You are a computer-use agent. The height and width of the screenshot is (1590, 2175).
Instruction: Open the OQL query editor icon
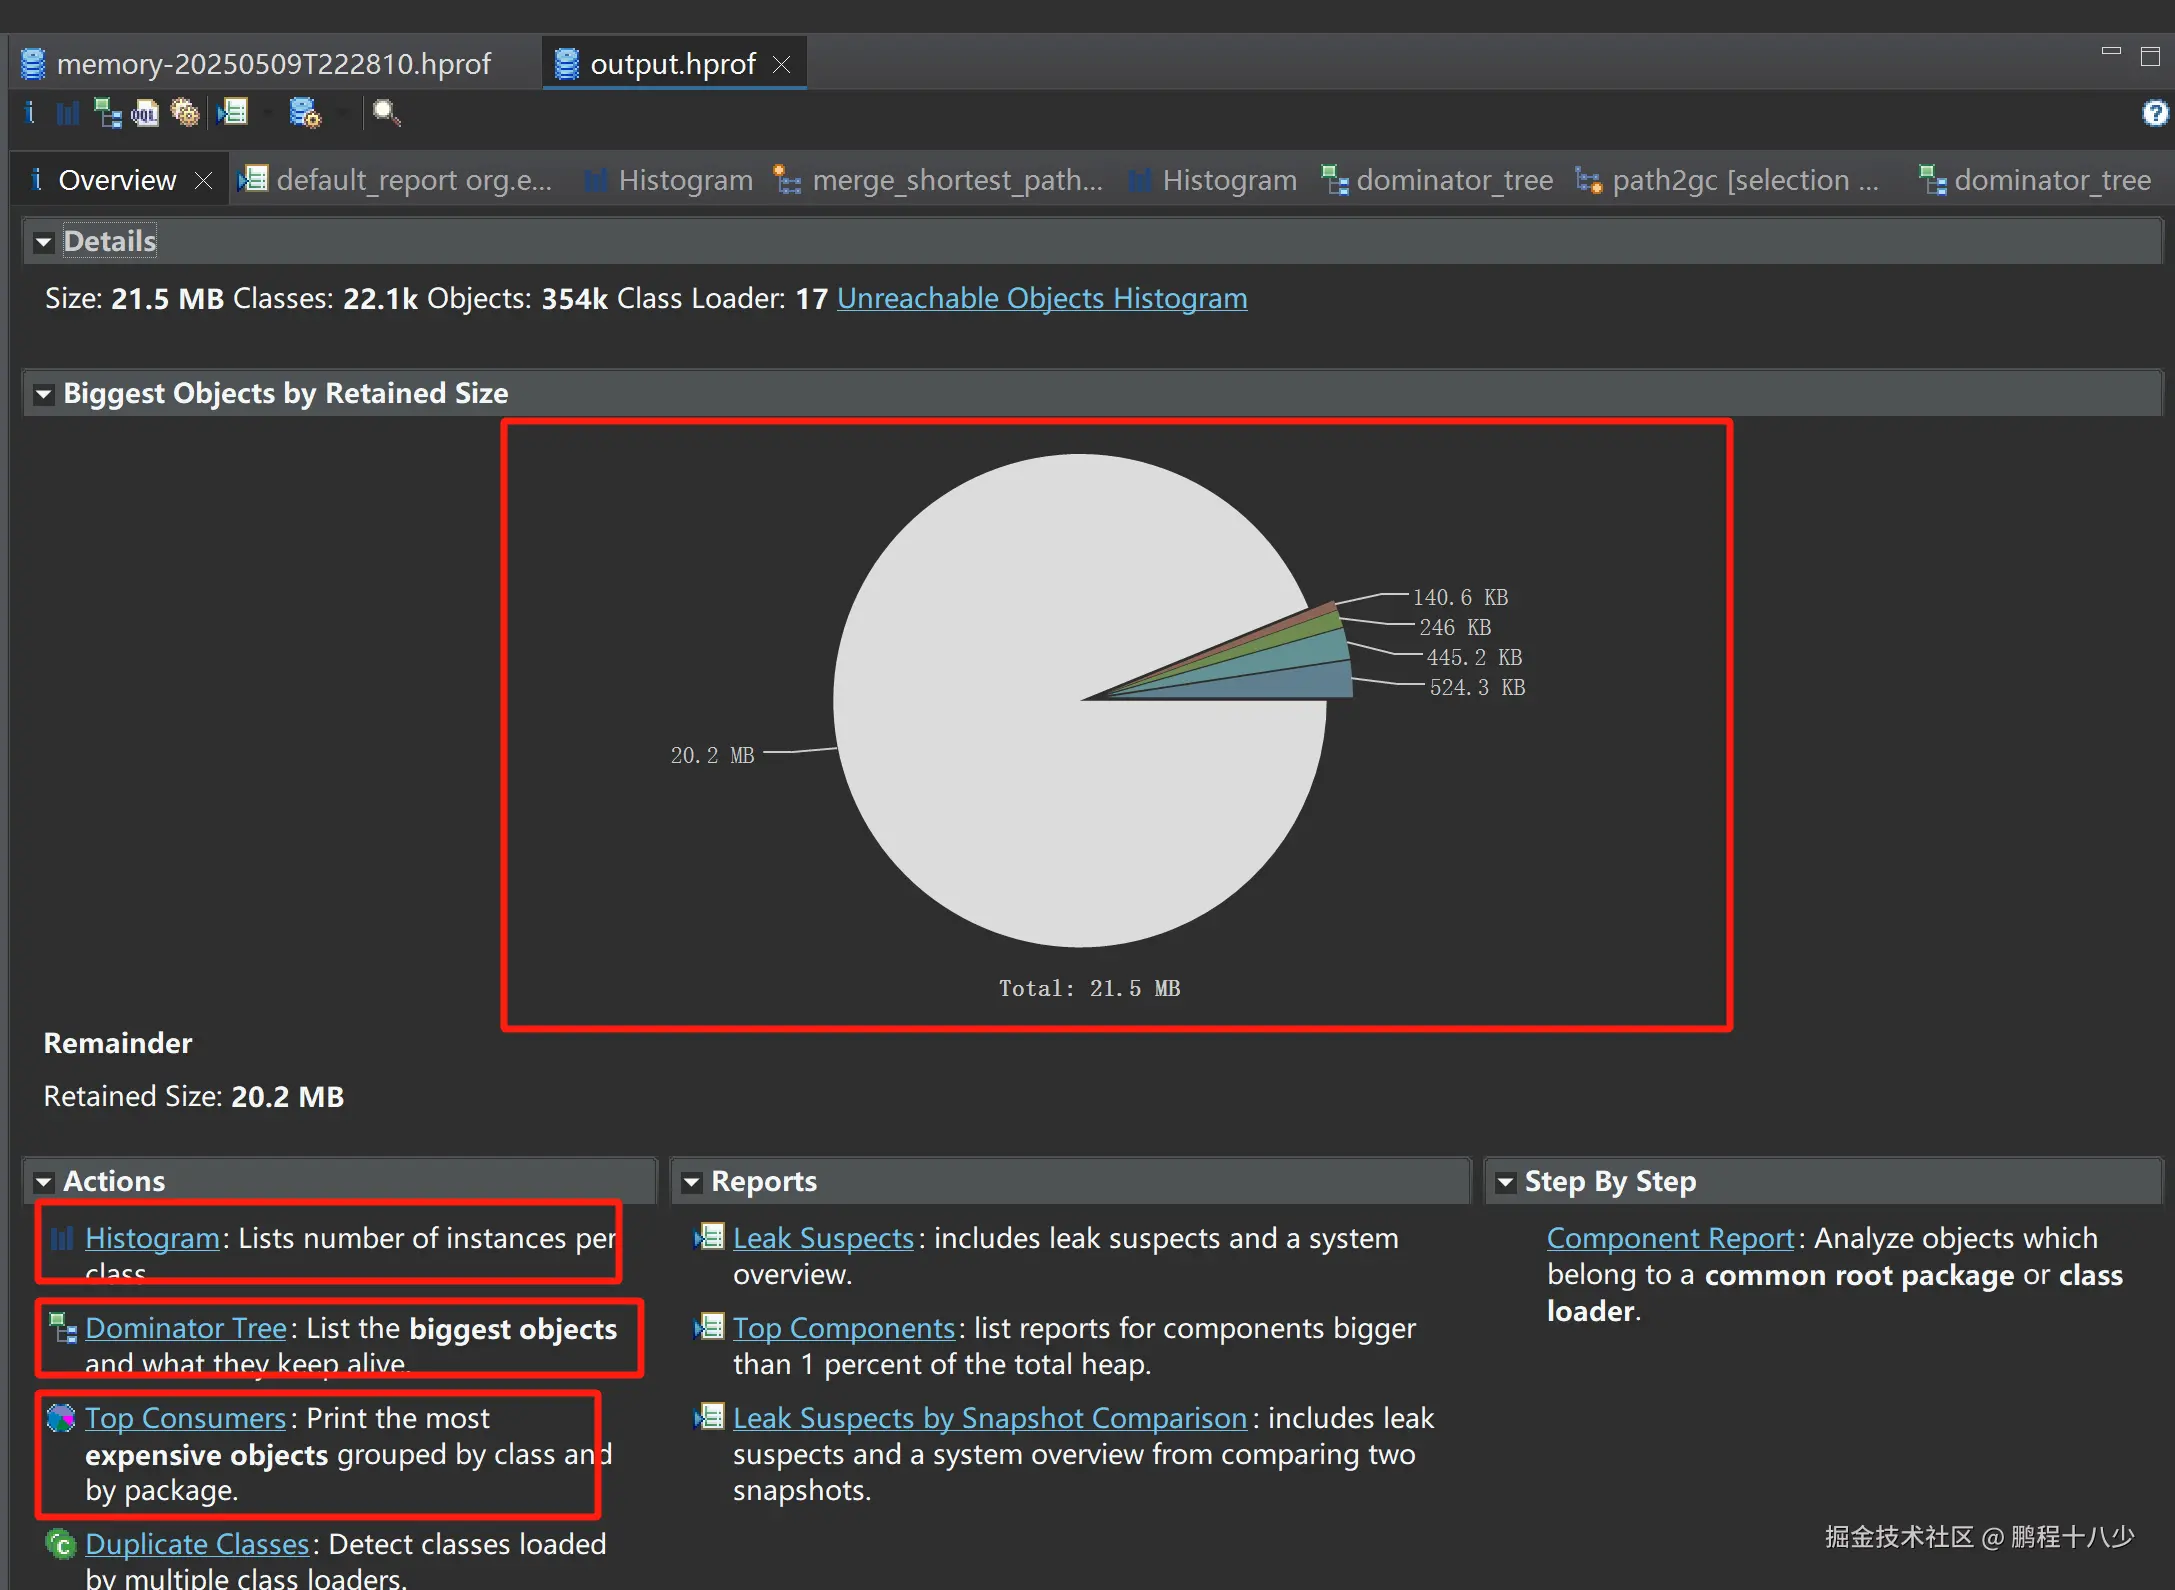145,113
